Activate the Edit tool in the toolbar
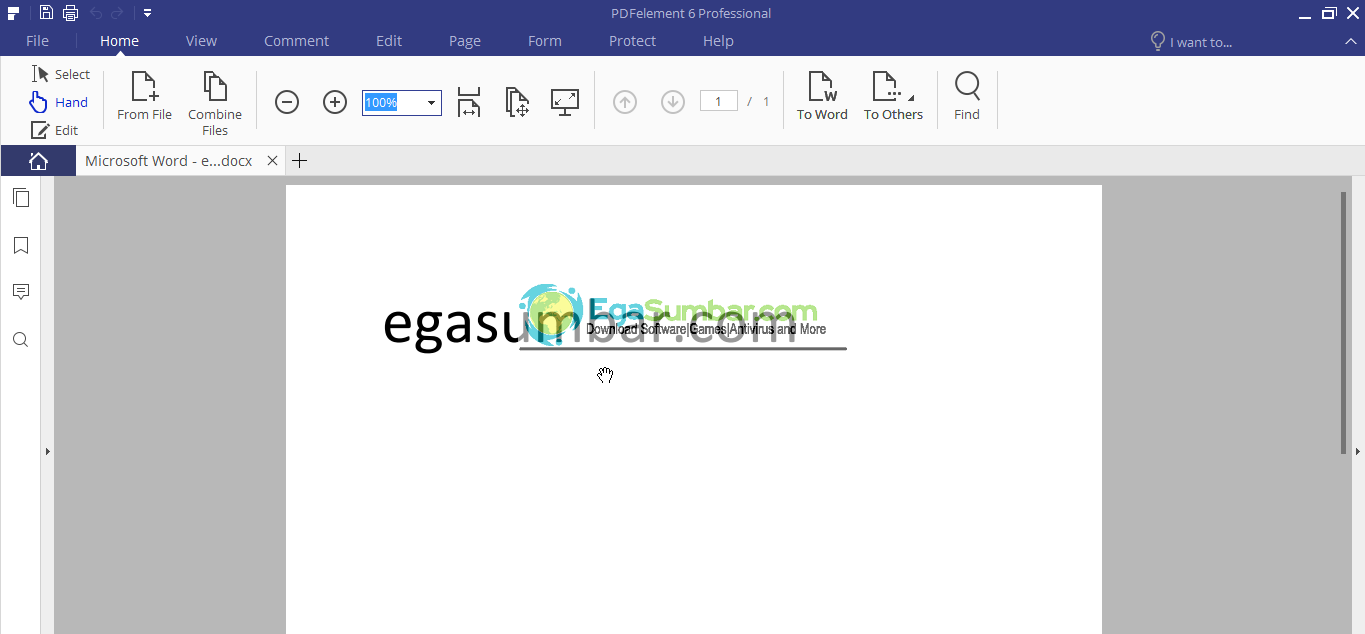 pos(55,130)
